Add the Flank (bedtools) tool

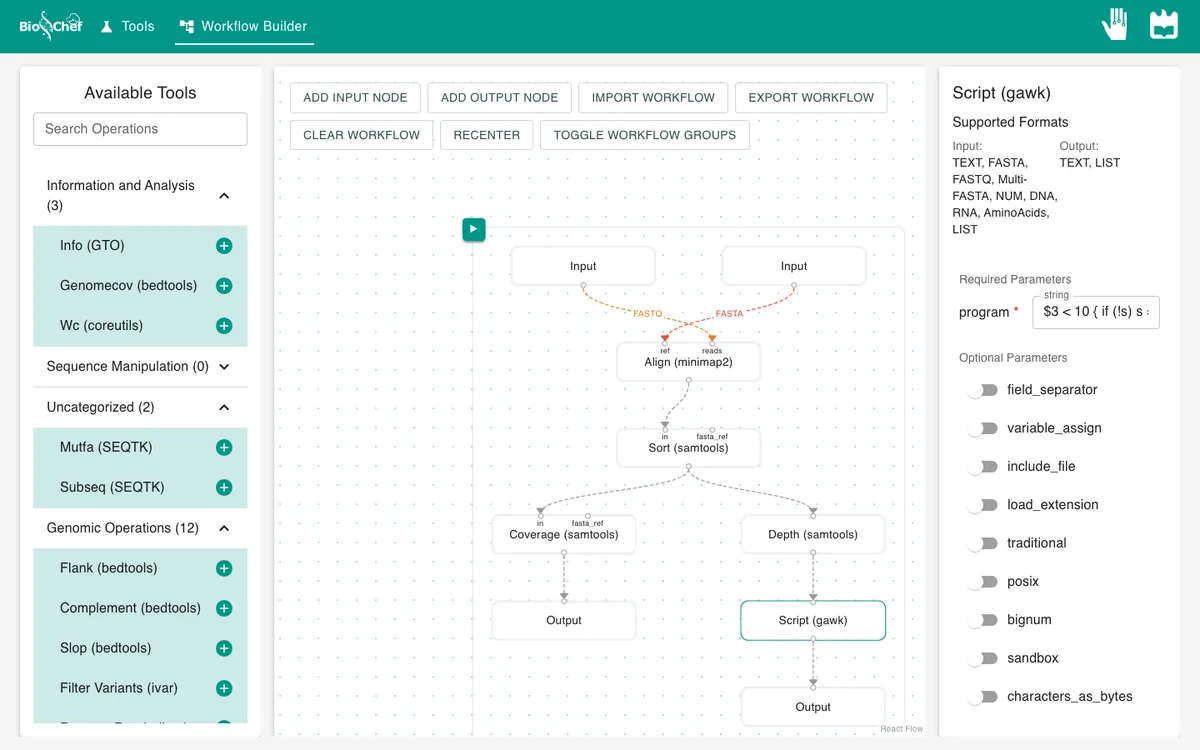(x=224, y=569)
